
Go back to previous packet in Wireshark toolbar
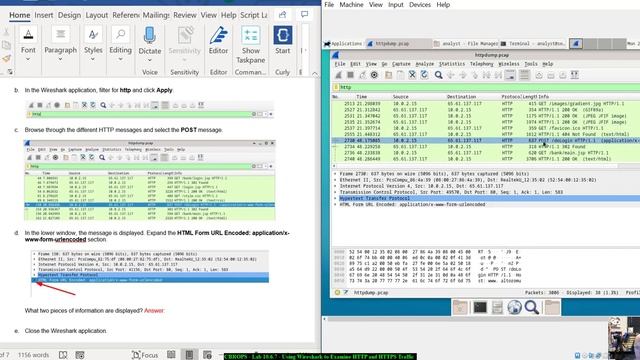451,75
